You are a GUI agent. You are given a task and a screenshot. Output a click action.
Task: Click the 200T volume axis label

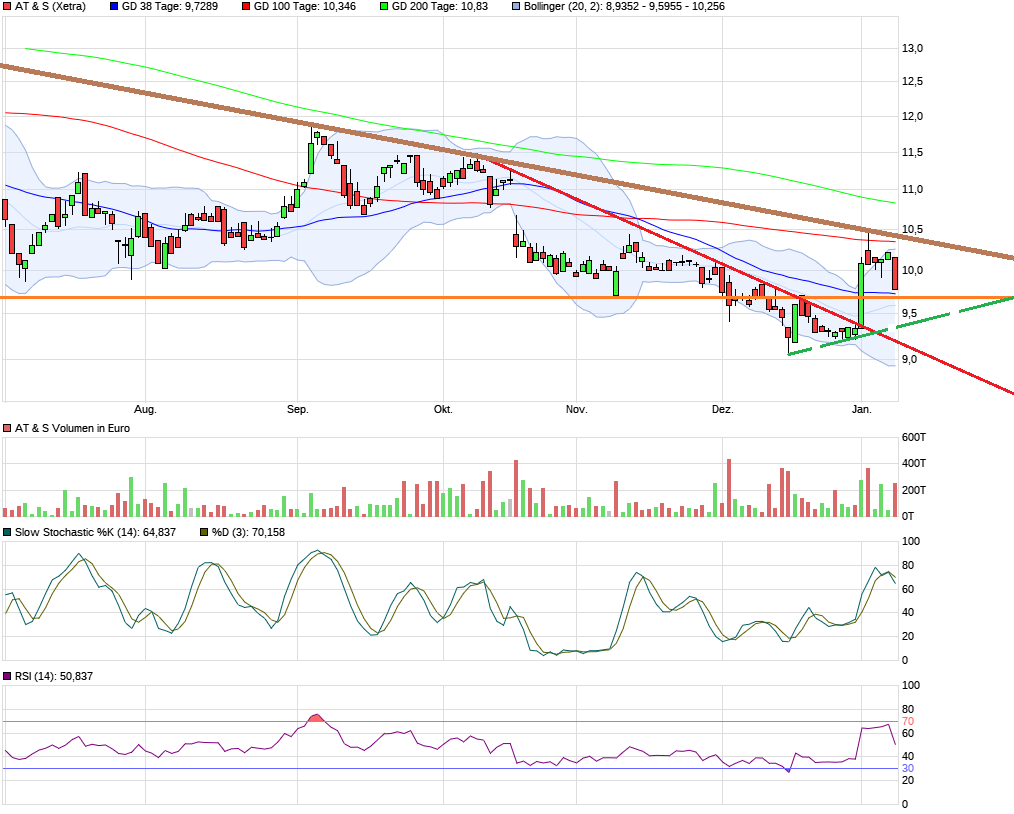[914, 490]
